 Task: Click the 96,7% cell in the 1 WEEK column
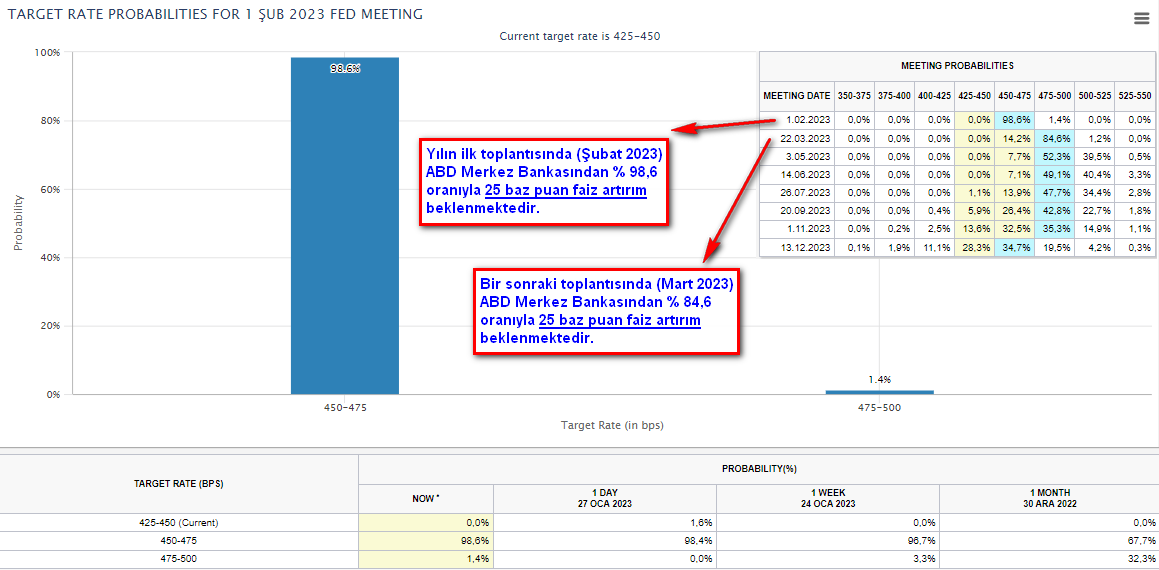[828, 541]
